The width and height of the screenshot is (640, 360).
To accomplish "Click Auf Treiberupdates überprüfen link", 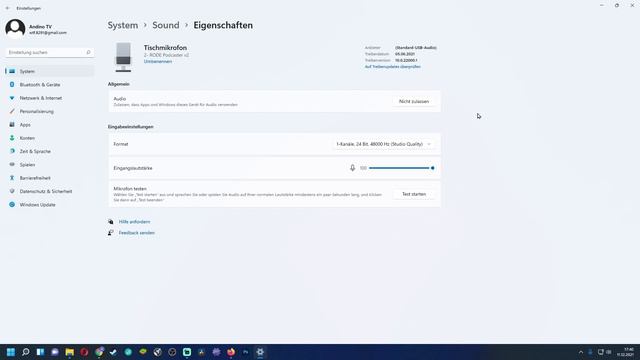I will [x=393, y=67].
